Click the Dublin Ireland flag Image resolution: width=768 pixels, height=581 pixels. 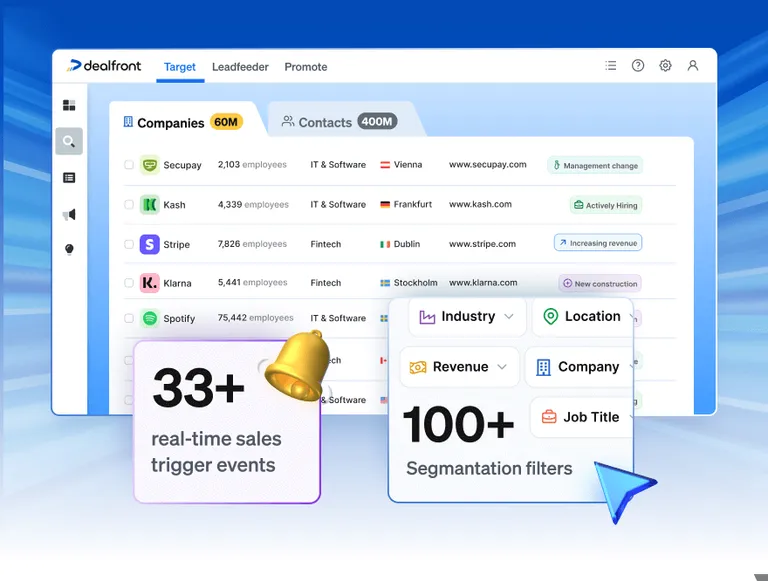tap(385, 244)
